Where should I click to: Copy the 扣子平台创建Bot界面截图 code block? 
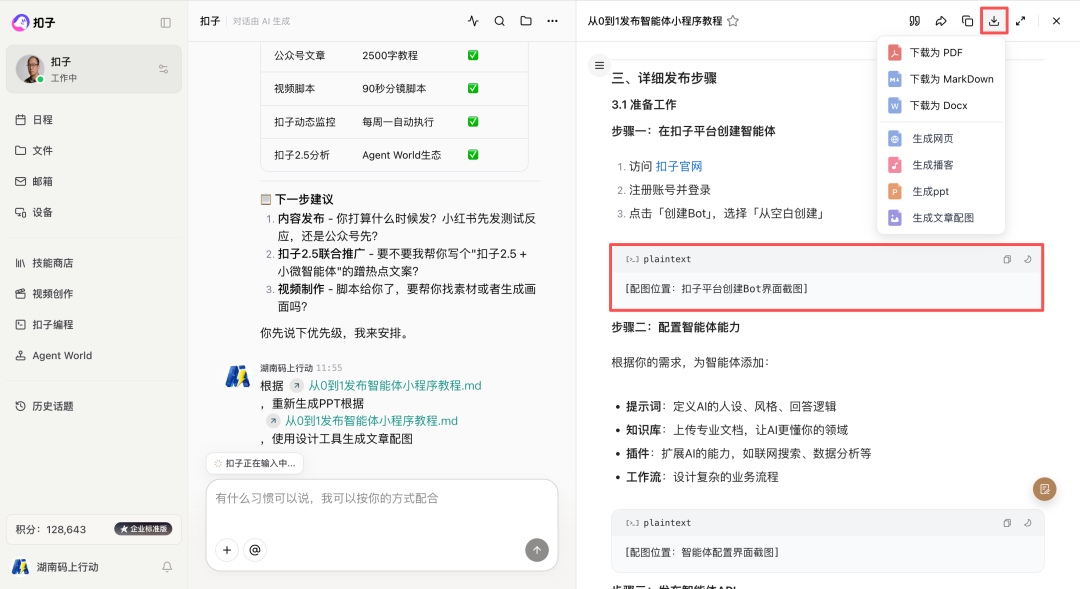pos(1007,259)
